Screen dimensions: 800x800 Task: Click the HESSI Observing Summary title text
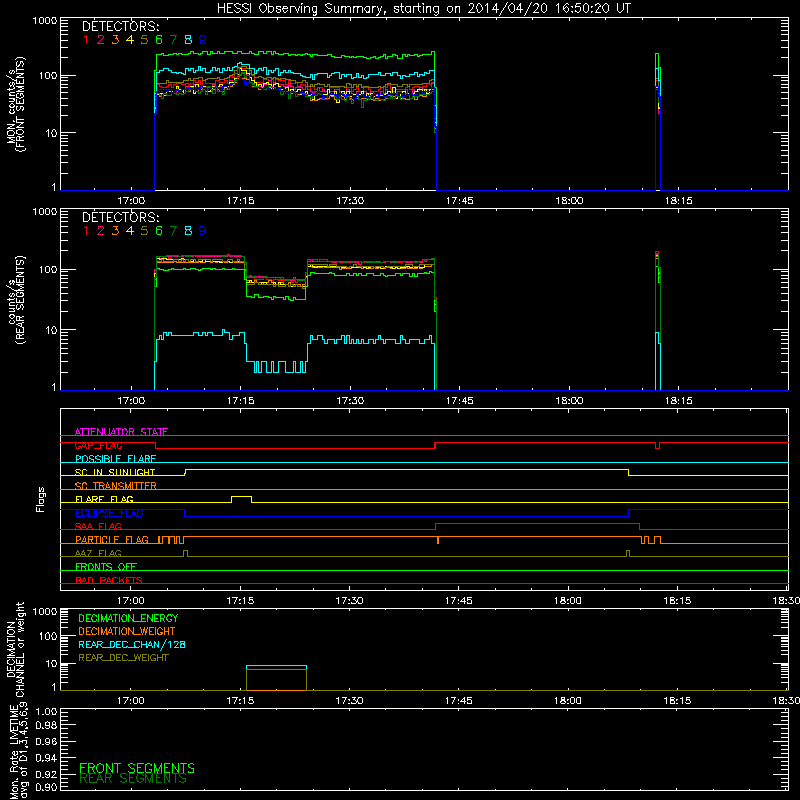424,8
